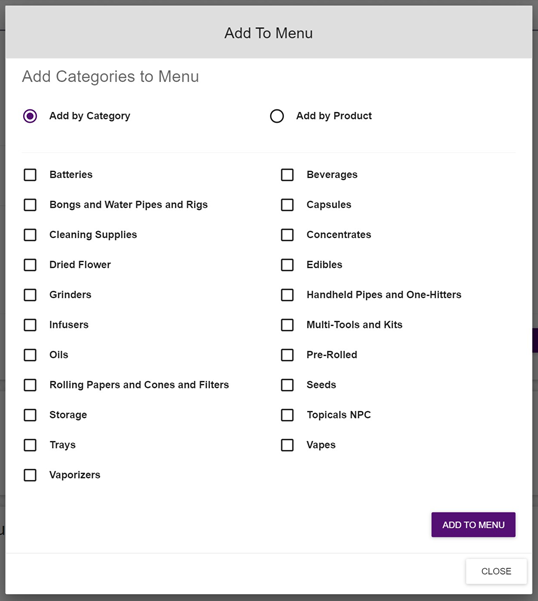Check the Batteries category box
Screen dimensions: 538x601
pyautogui.click(x=30, y=175)
